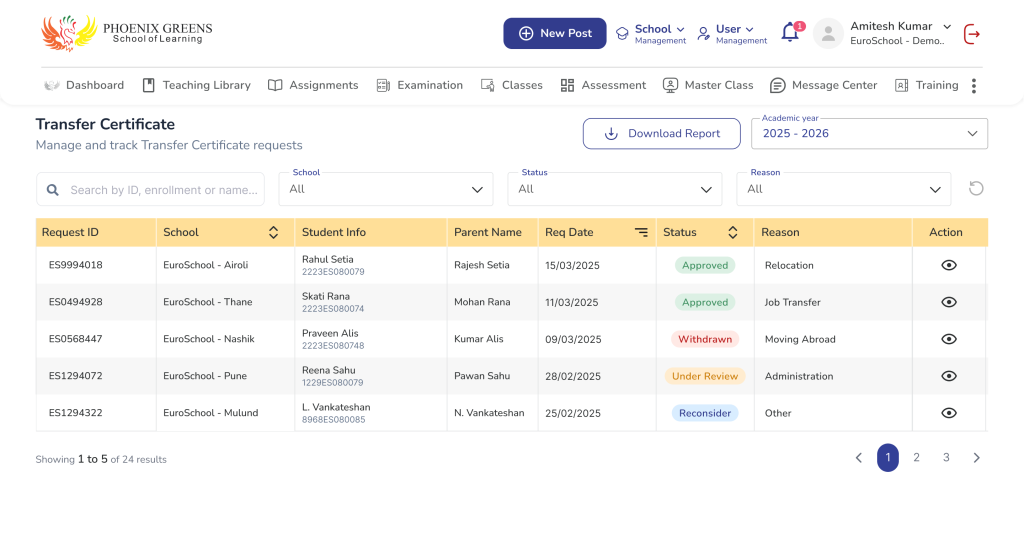Open the Academic year dropdown

(x=869, y=134)
